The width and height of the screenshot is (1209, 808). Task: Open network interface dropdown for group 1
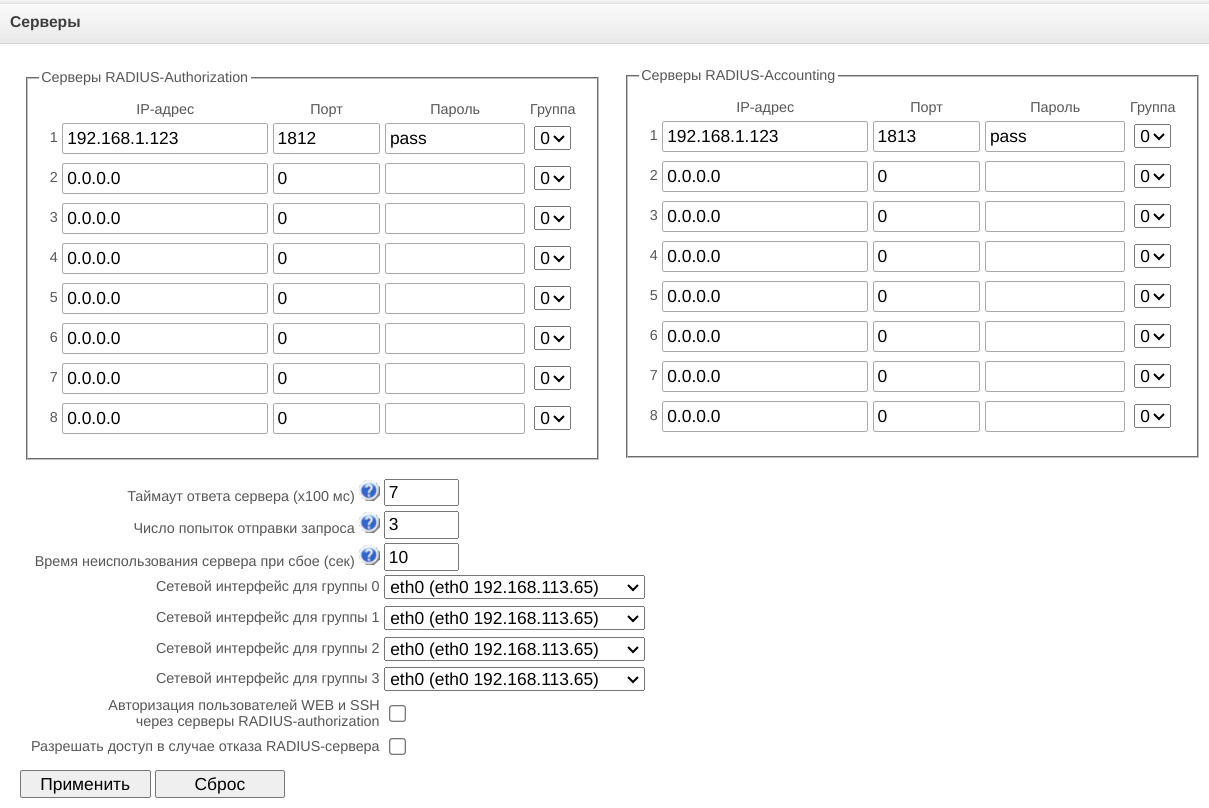point(514,618)
